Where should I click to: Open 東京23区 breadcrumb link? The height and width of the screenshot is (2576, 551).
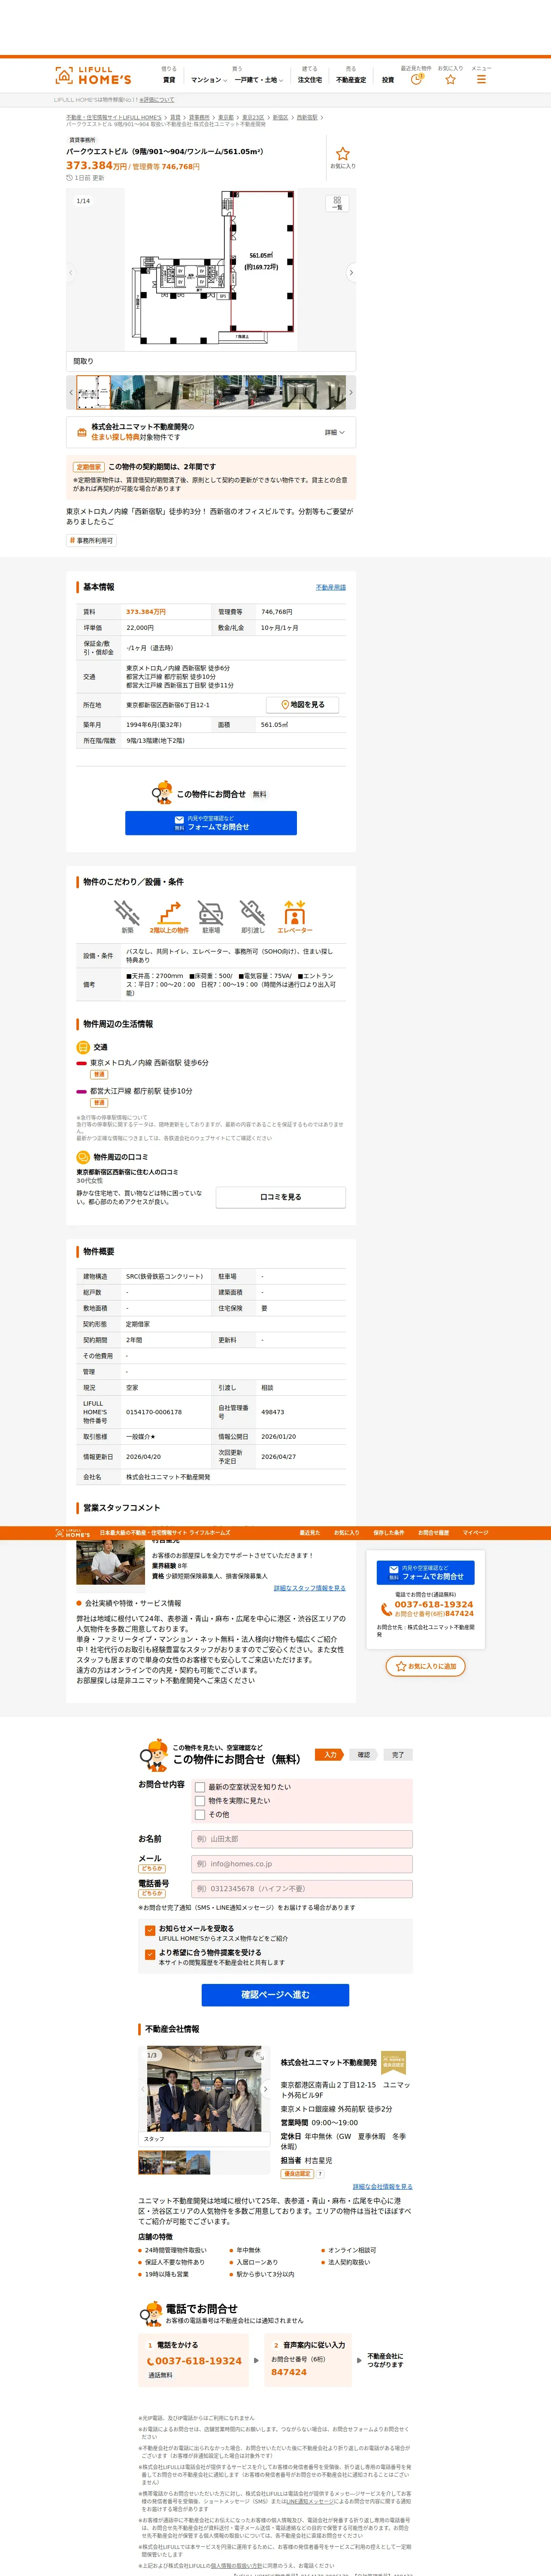[x=253, y=117]
